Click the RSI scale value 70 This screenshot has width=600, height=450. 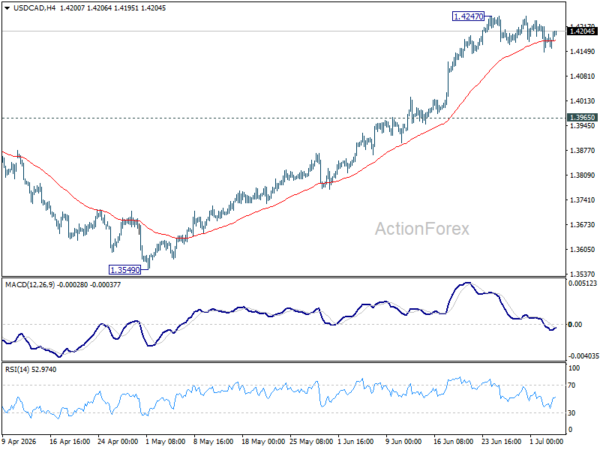click(x=572, y=385)
